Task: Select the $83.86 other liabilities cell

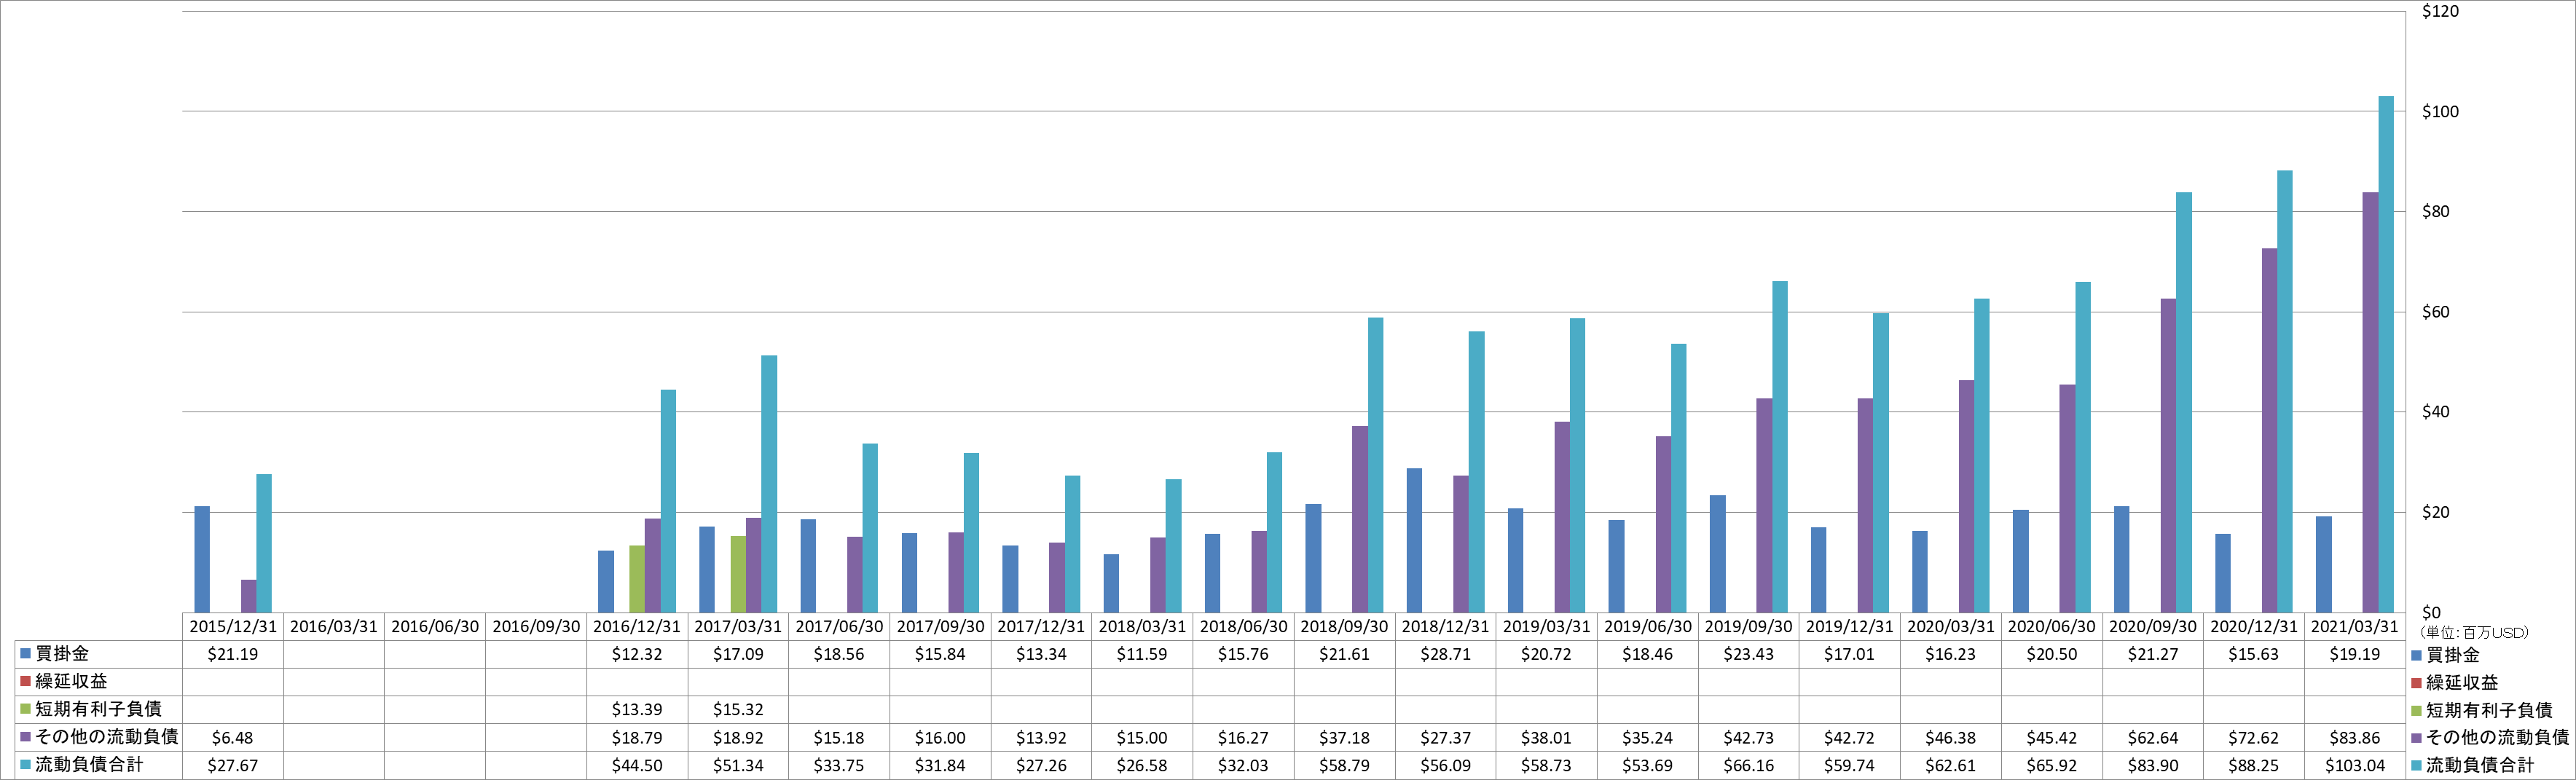Action: [x=2355, y=738]
